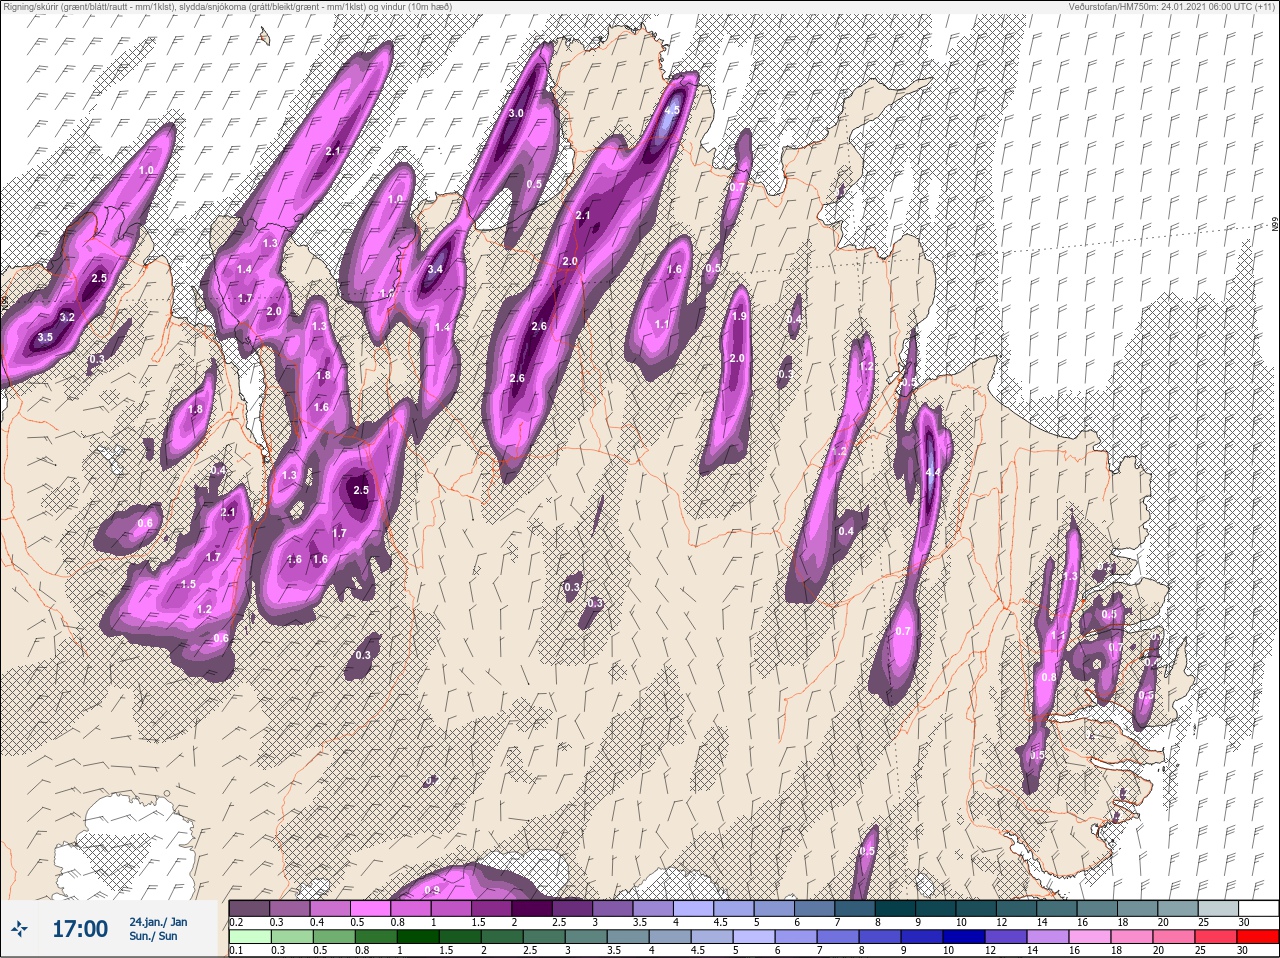
Task: Click the 4.4 precipitation peak value
Action: pyautogui.click(x=933, y=472)
